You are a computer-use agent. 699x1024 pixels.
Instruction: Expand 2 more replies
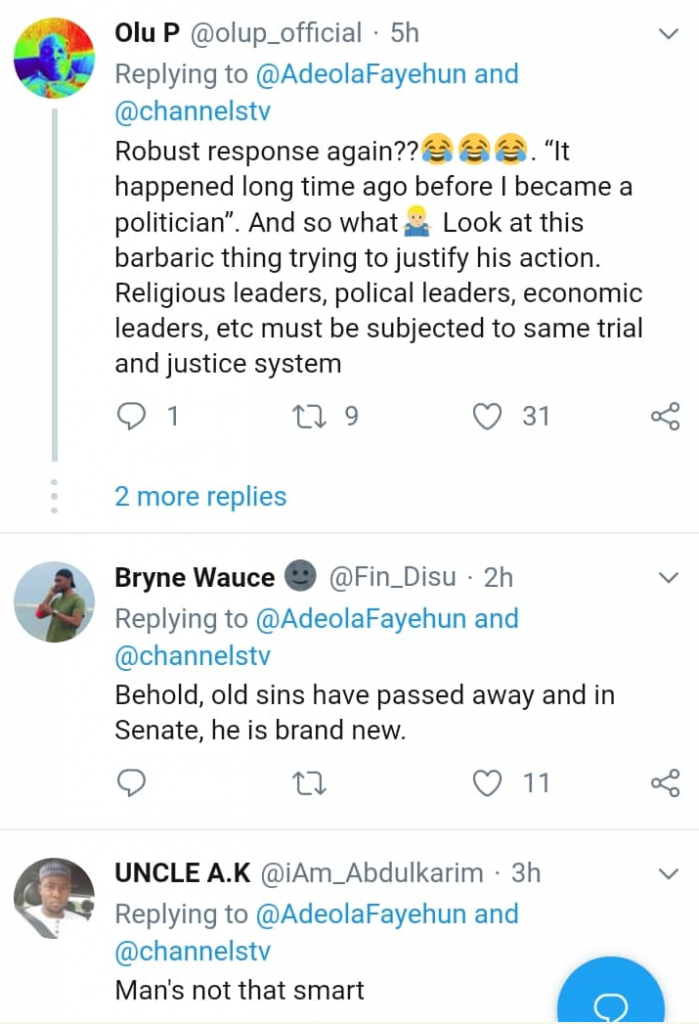coord(200,496)
